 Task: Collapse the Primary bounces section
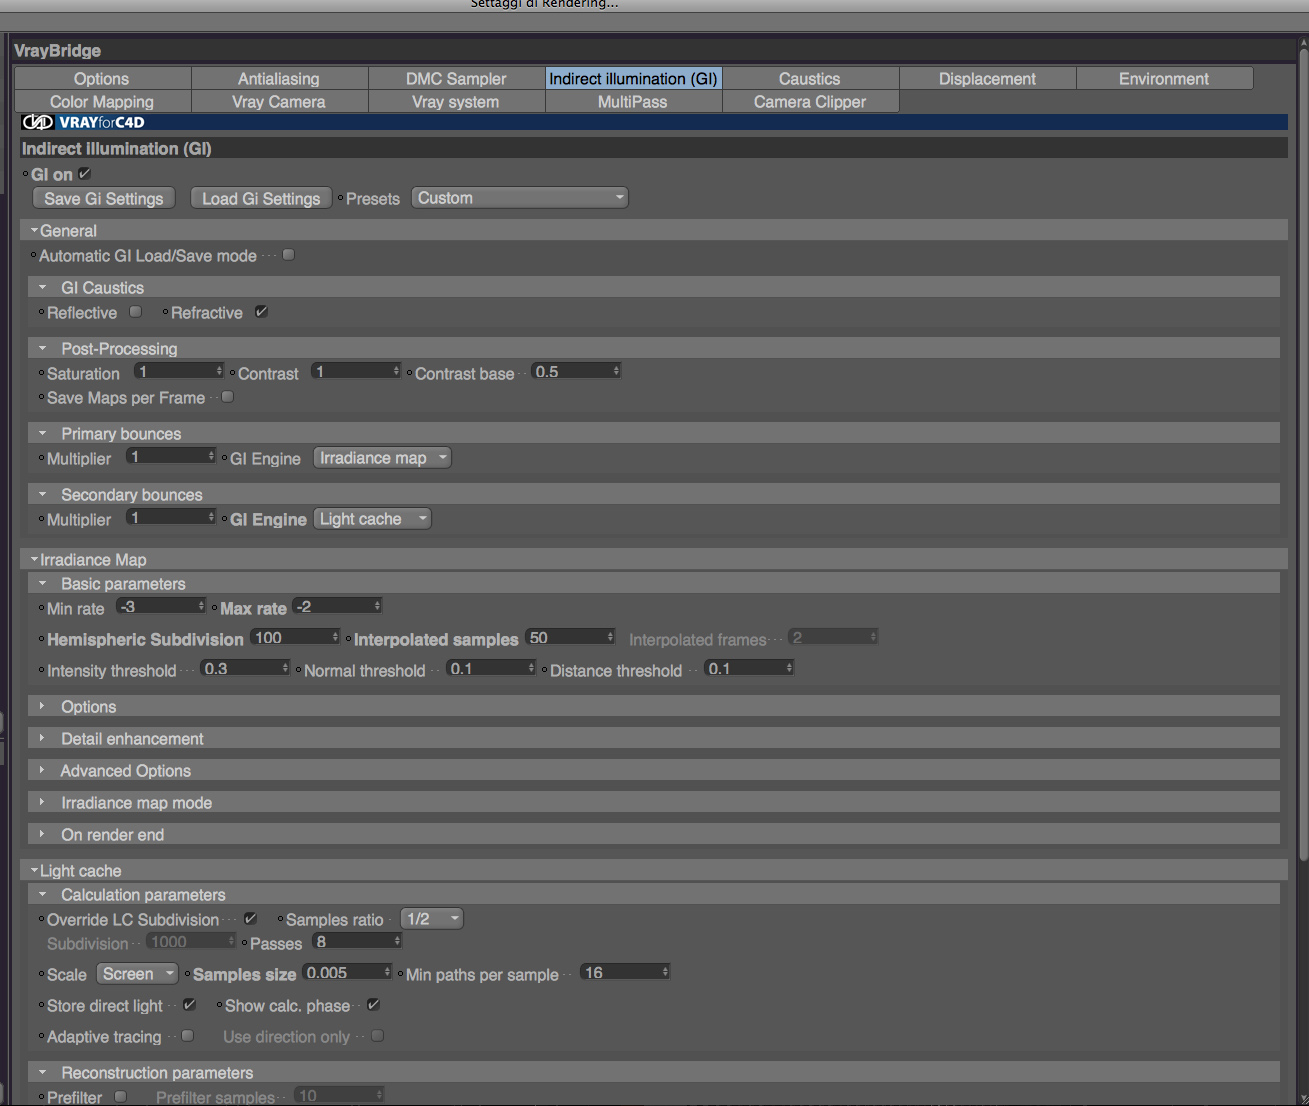(42, 433)
